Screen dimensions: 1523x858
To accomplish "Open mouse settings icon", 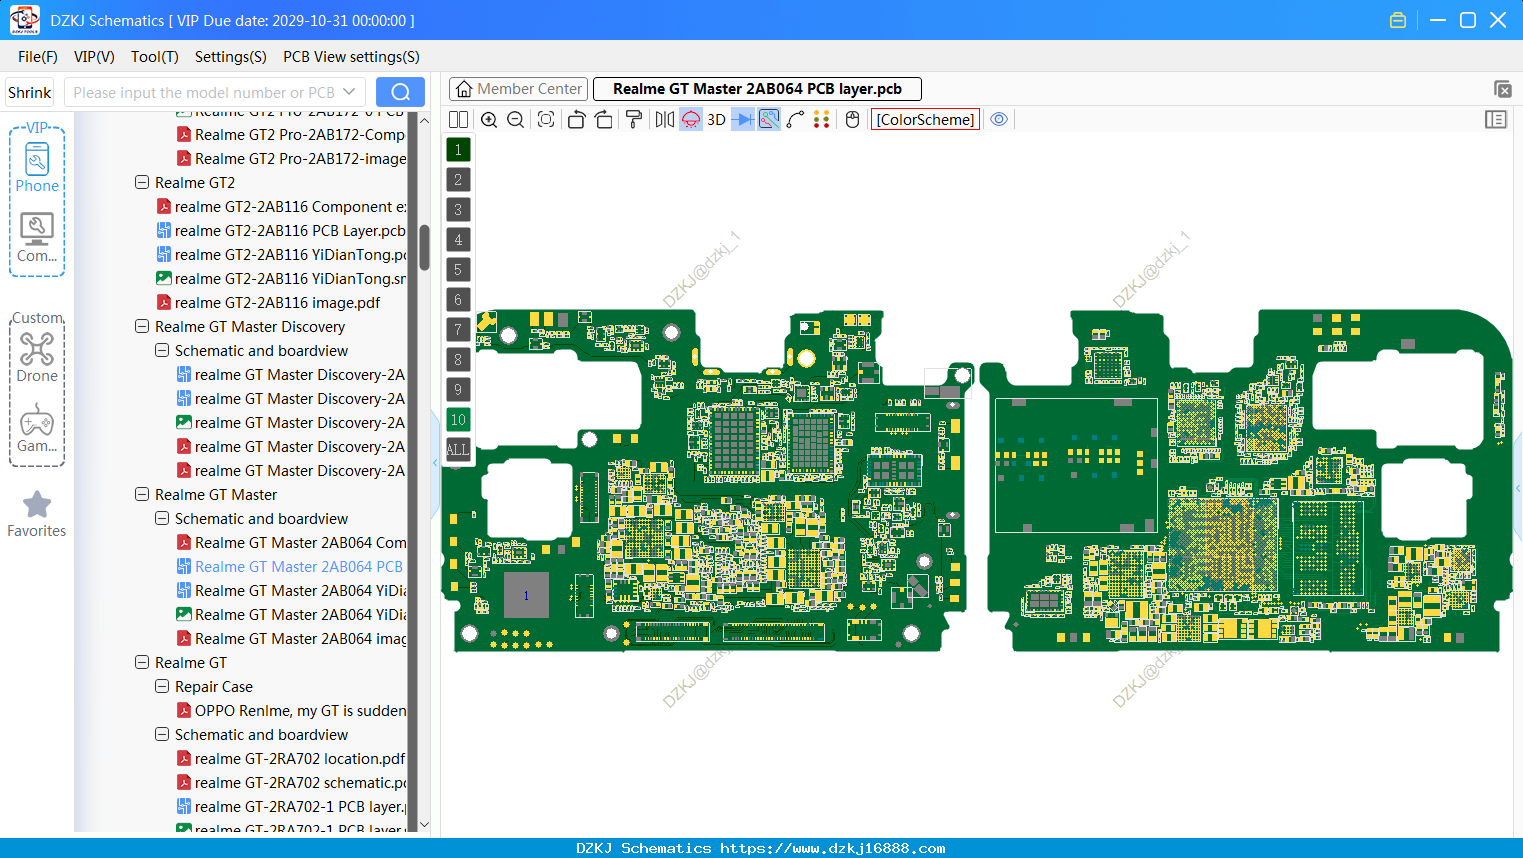I will click(x=853, y=119).
